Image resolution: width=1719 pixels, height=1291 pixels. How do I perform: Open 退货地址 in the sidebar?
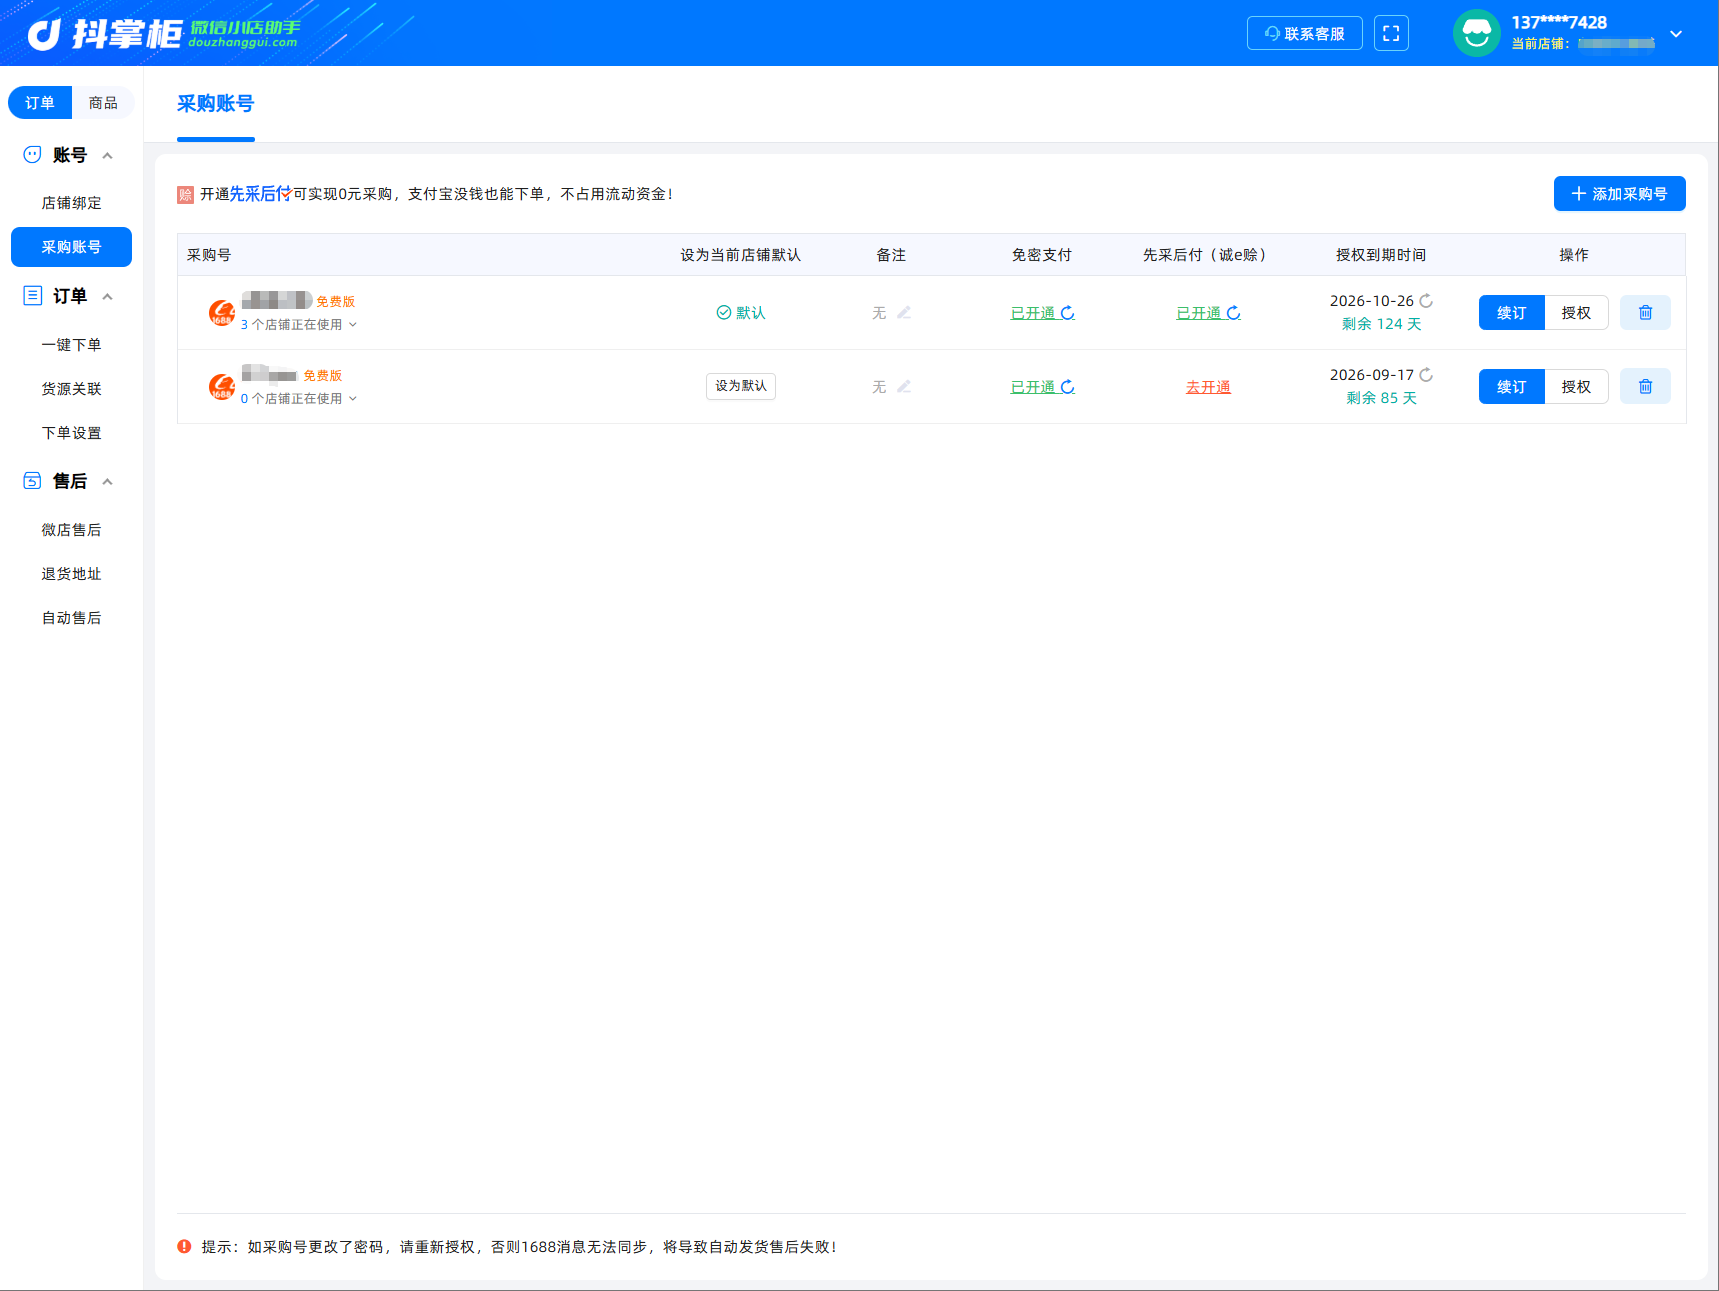71,574
